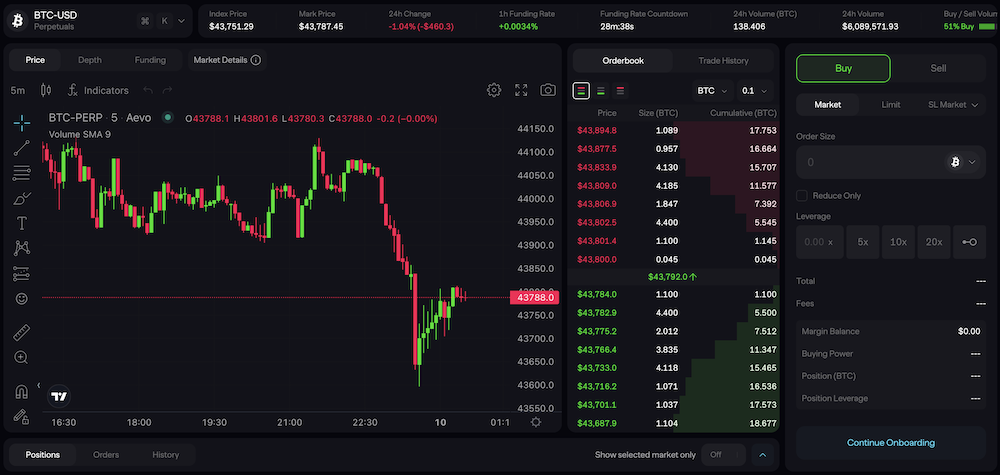Open the forecasting and measurement tools
The width and height of the screenshot is (1000, 475).
(22, 274)
